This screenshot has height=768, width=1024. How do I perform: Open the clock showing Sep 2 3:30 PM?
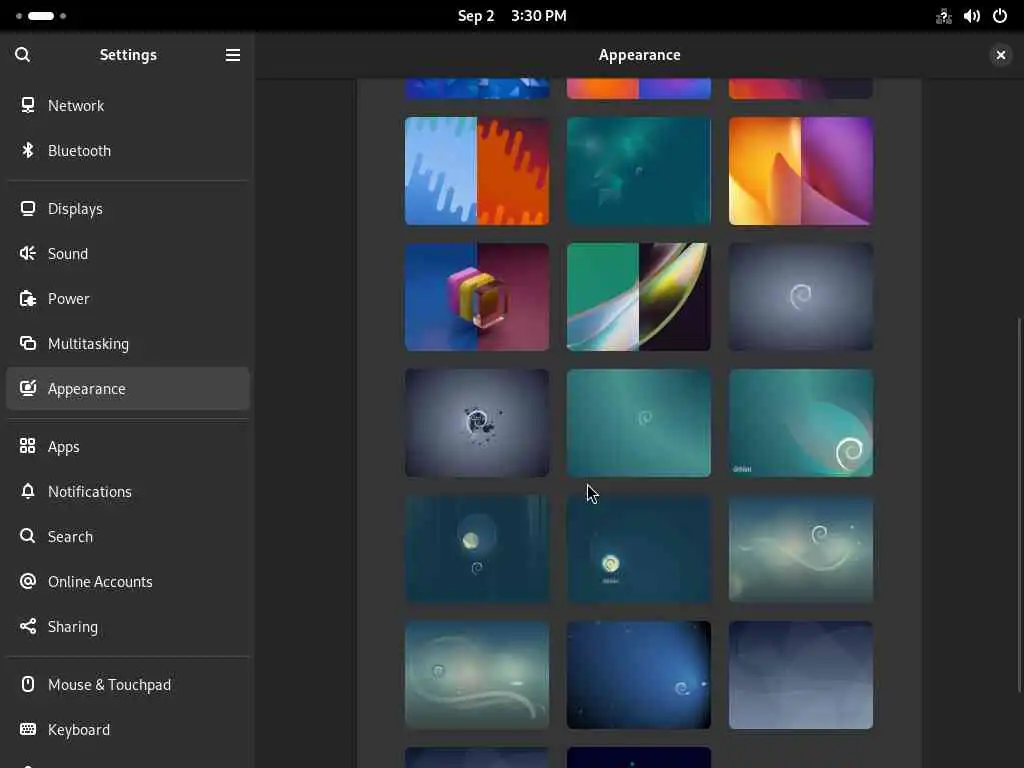pos(512,16)
